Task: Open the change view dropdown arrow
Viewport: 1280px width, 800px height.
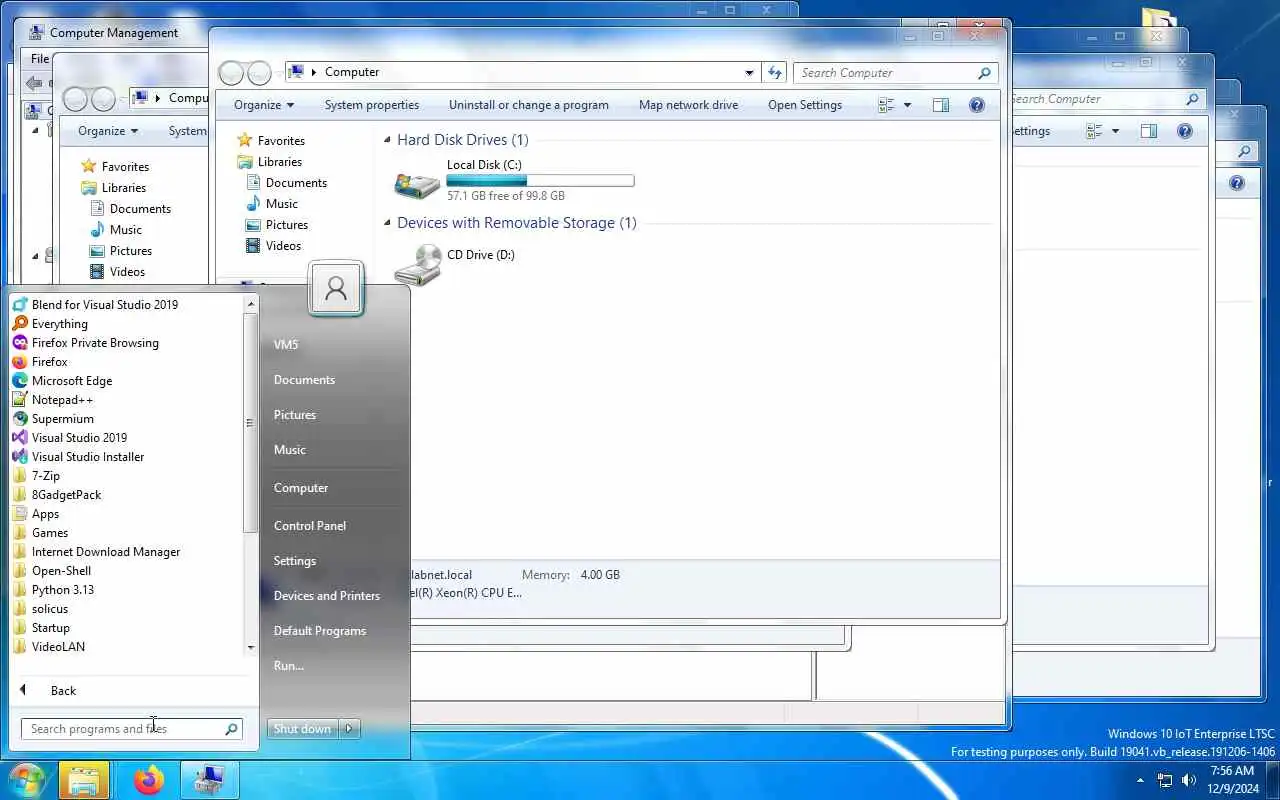Action: coord(908,105)
